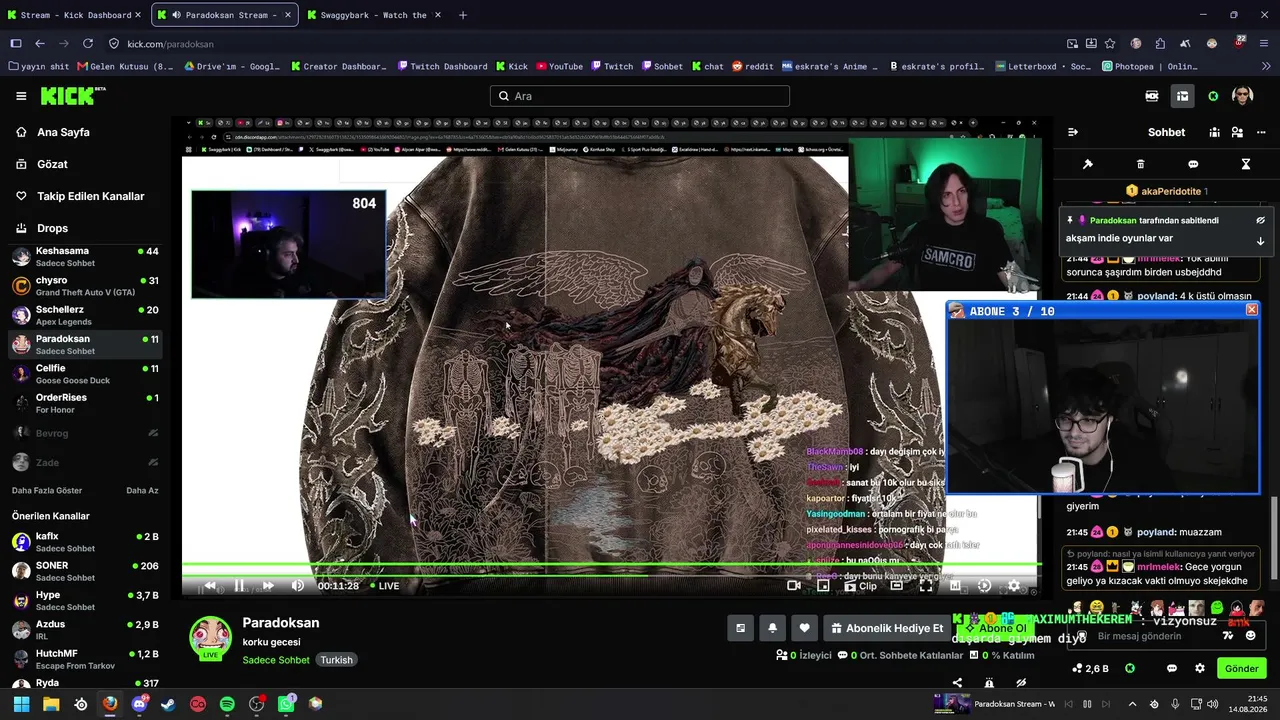Open chat settings gear
1280x720 pixels.
click(x=1200, y=668)
